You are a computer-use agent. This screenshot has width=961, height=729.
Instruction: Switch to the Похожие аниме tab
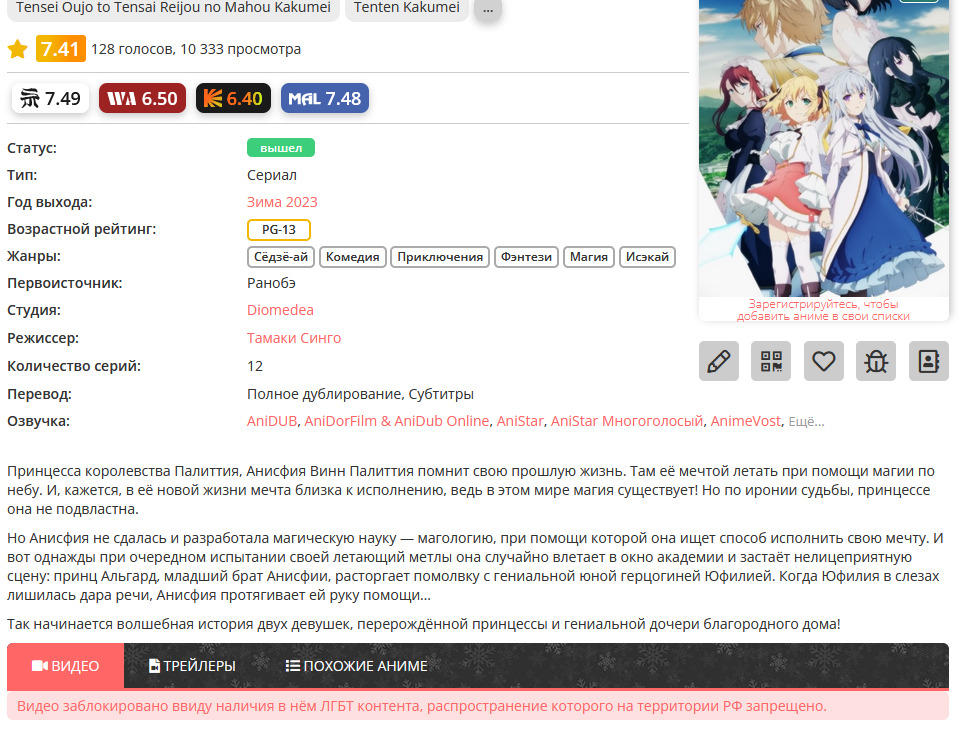point(356,666)
